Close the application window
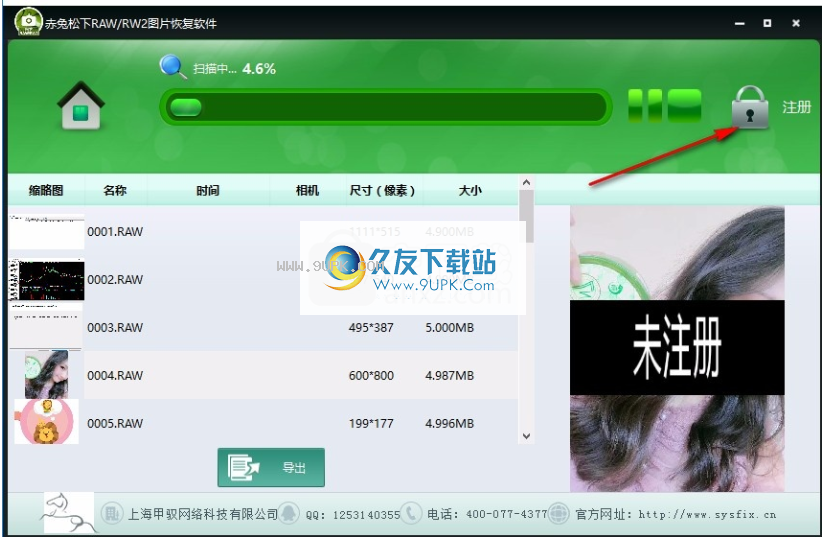 click(796, 23)
